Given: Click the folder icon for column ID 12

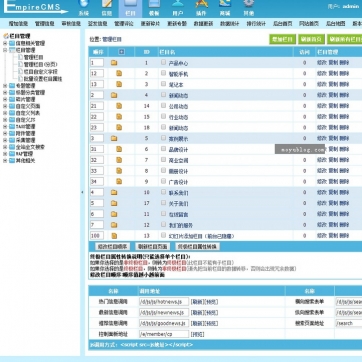Looking at the screenshot, I should (x=114, y=225).
